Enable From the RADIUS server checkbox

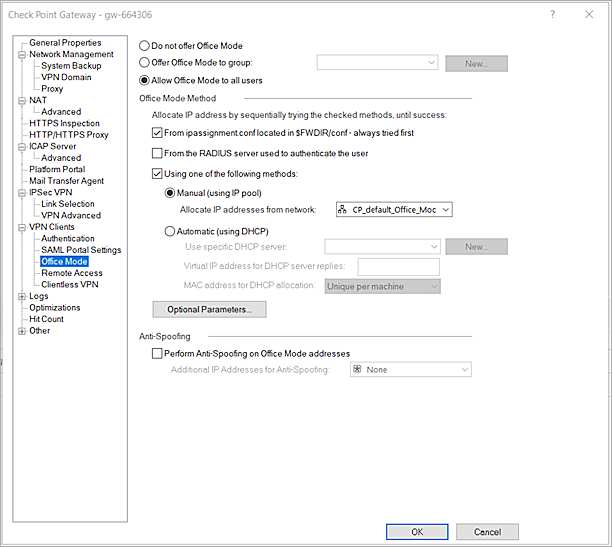click(157, 153)
